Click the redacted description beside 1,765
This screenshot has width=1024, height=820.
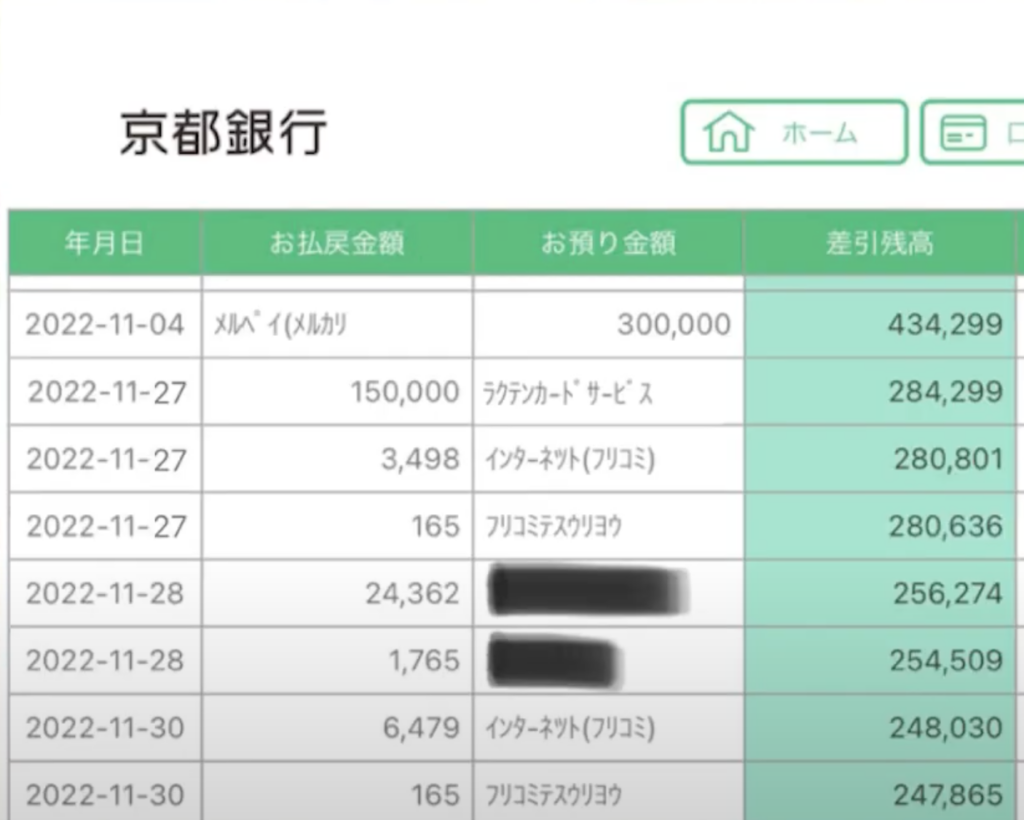tap(554, 661)
